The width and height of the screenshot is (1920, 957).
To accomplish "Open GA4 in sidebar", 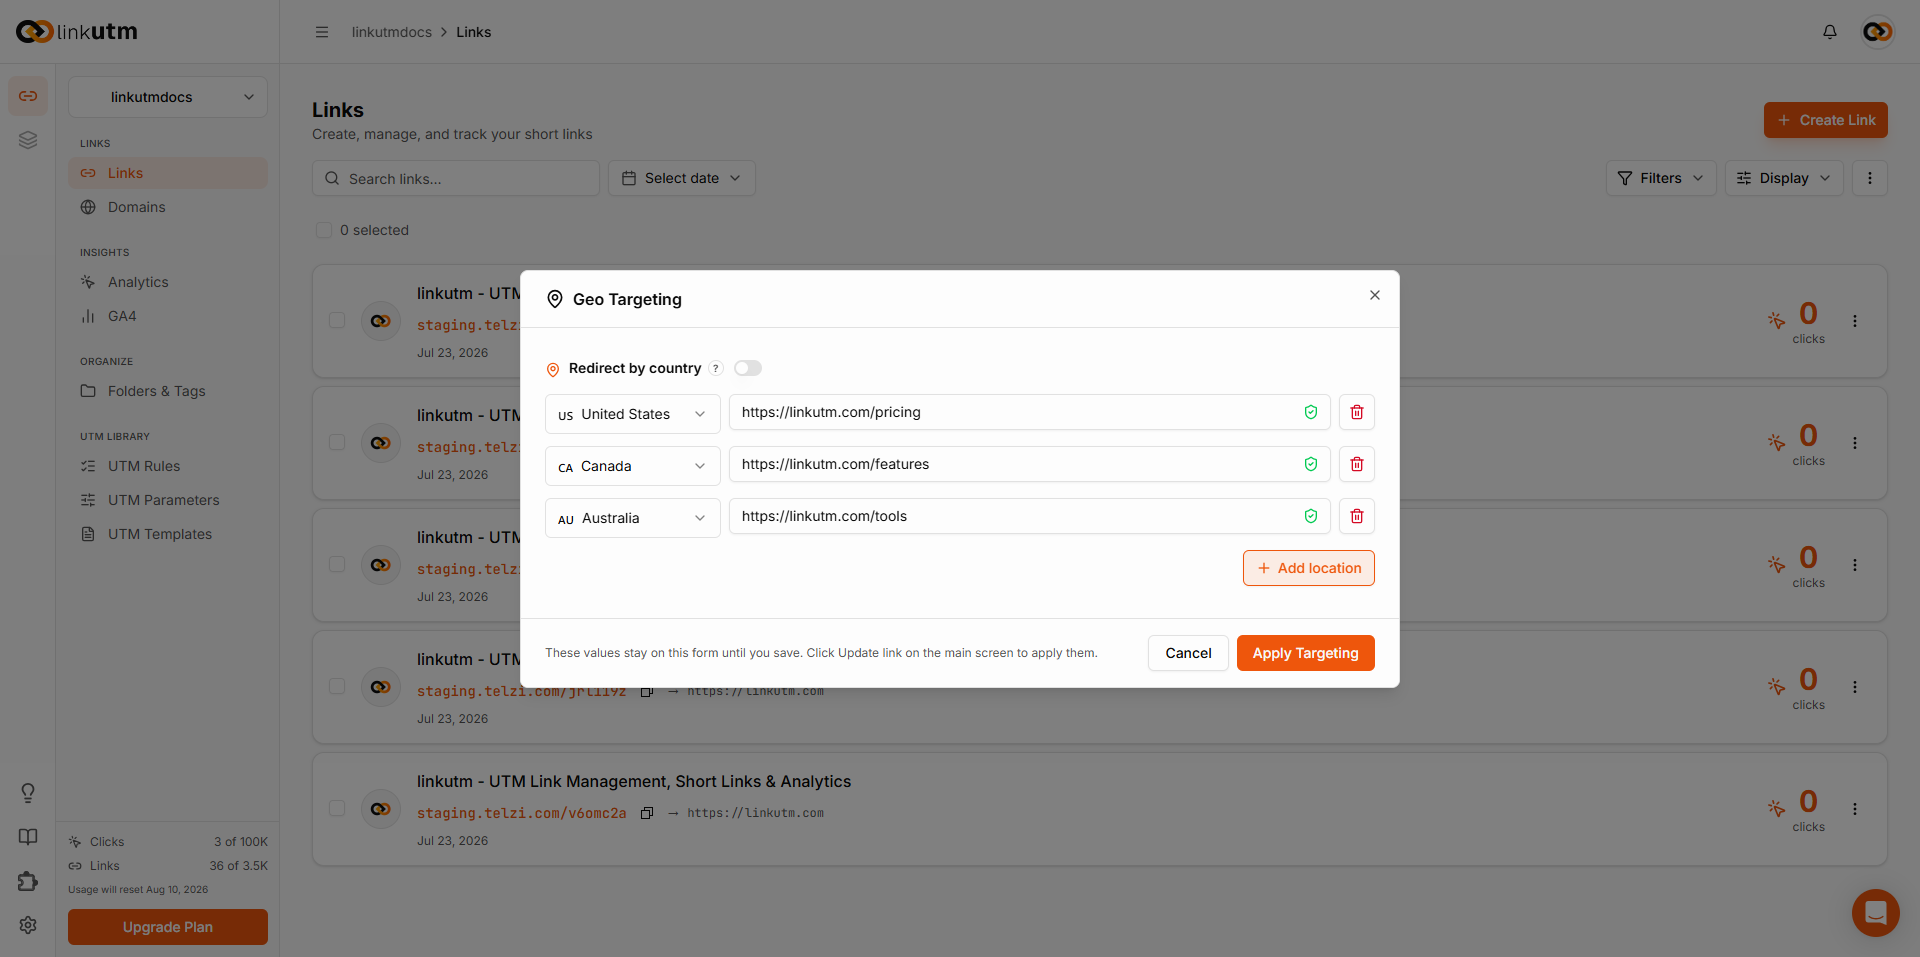I will pyautogui.click(x=168, y=316).
